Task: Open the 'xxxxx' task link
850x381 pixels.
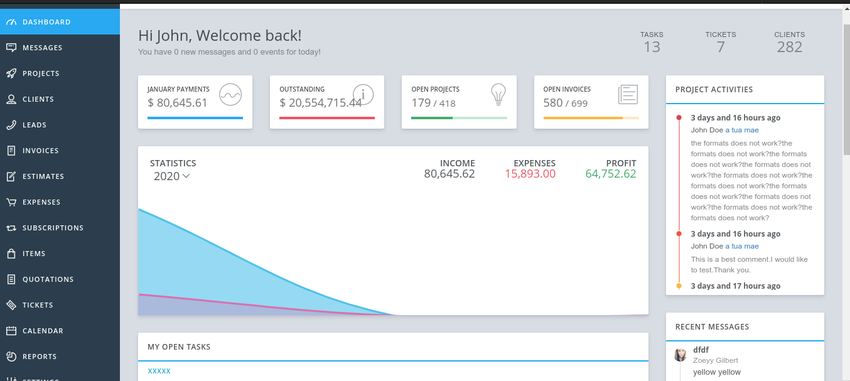Action: pyautogui.click(x=159, y=371)
